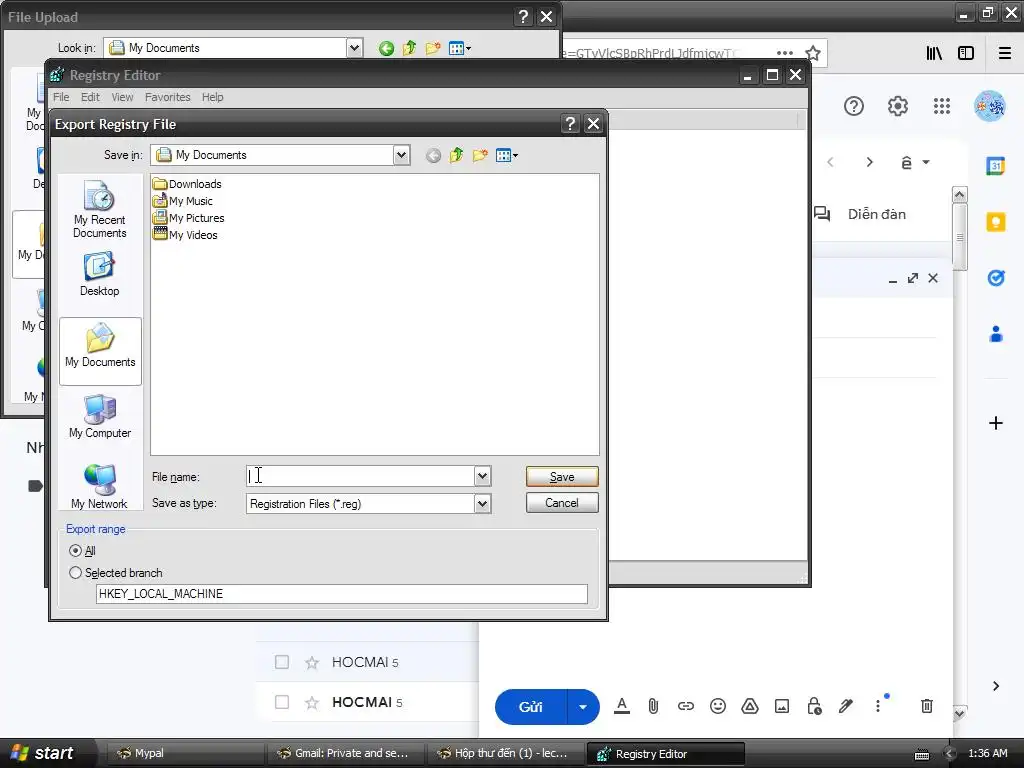Viewport: 1024px width, 768px height.
Task: Open Registry Editor Help menu
Action: 212,97
